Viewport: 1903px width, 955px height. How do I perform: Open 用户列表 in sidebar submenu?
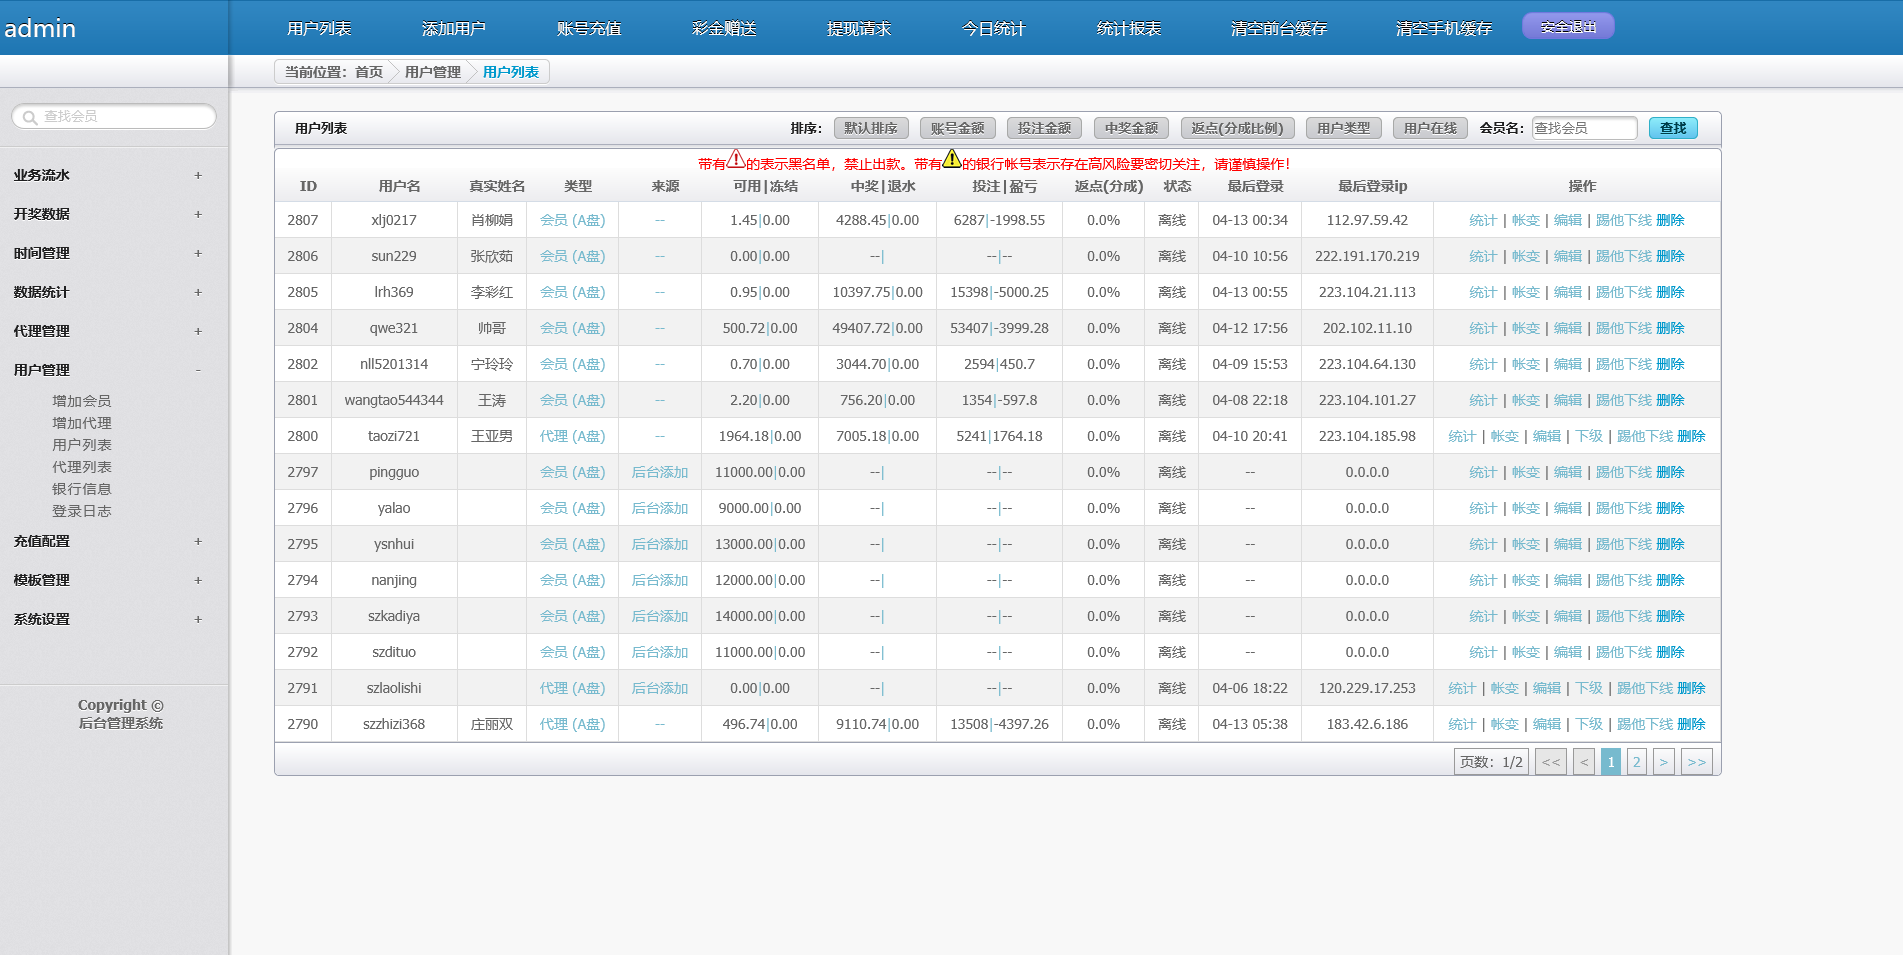coord(82,445)
